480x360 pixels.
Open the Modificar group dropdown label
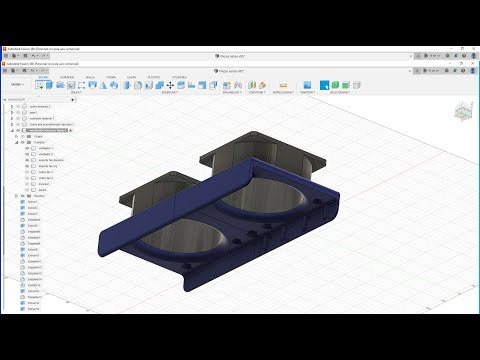pyautogui.click(x=170, y=92)
